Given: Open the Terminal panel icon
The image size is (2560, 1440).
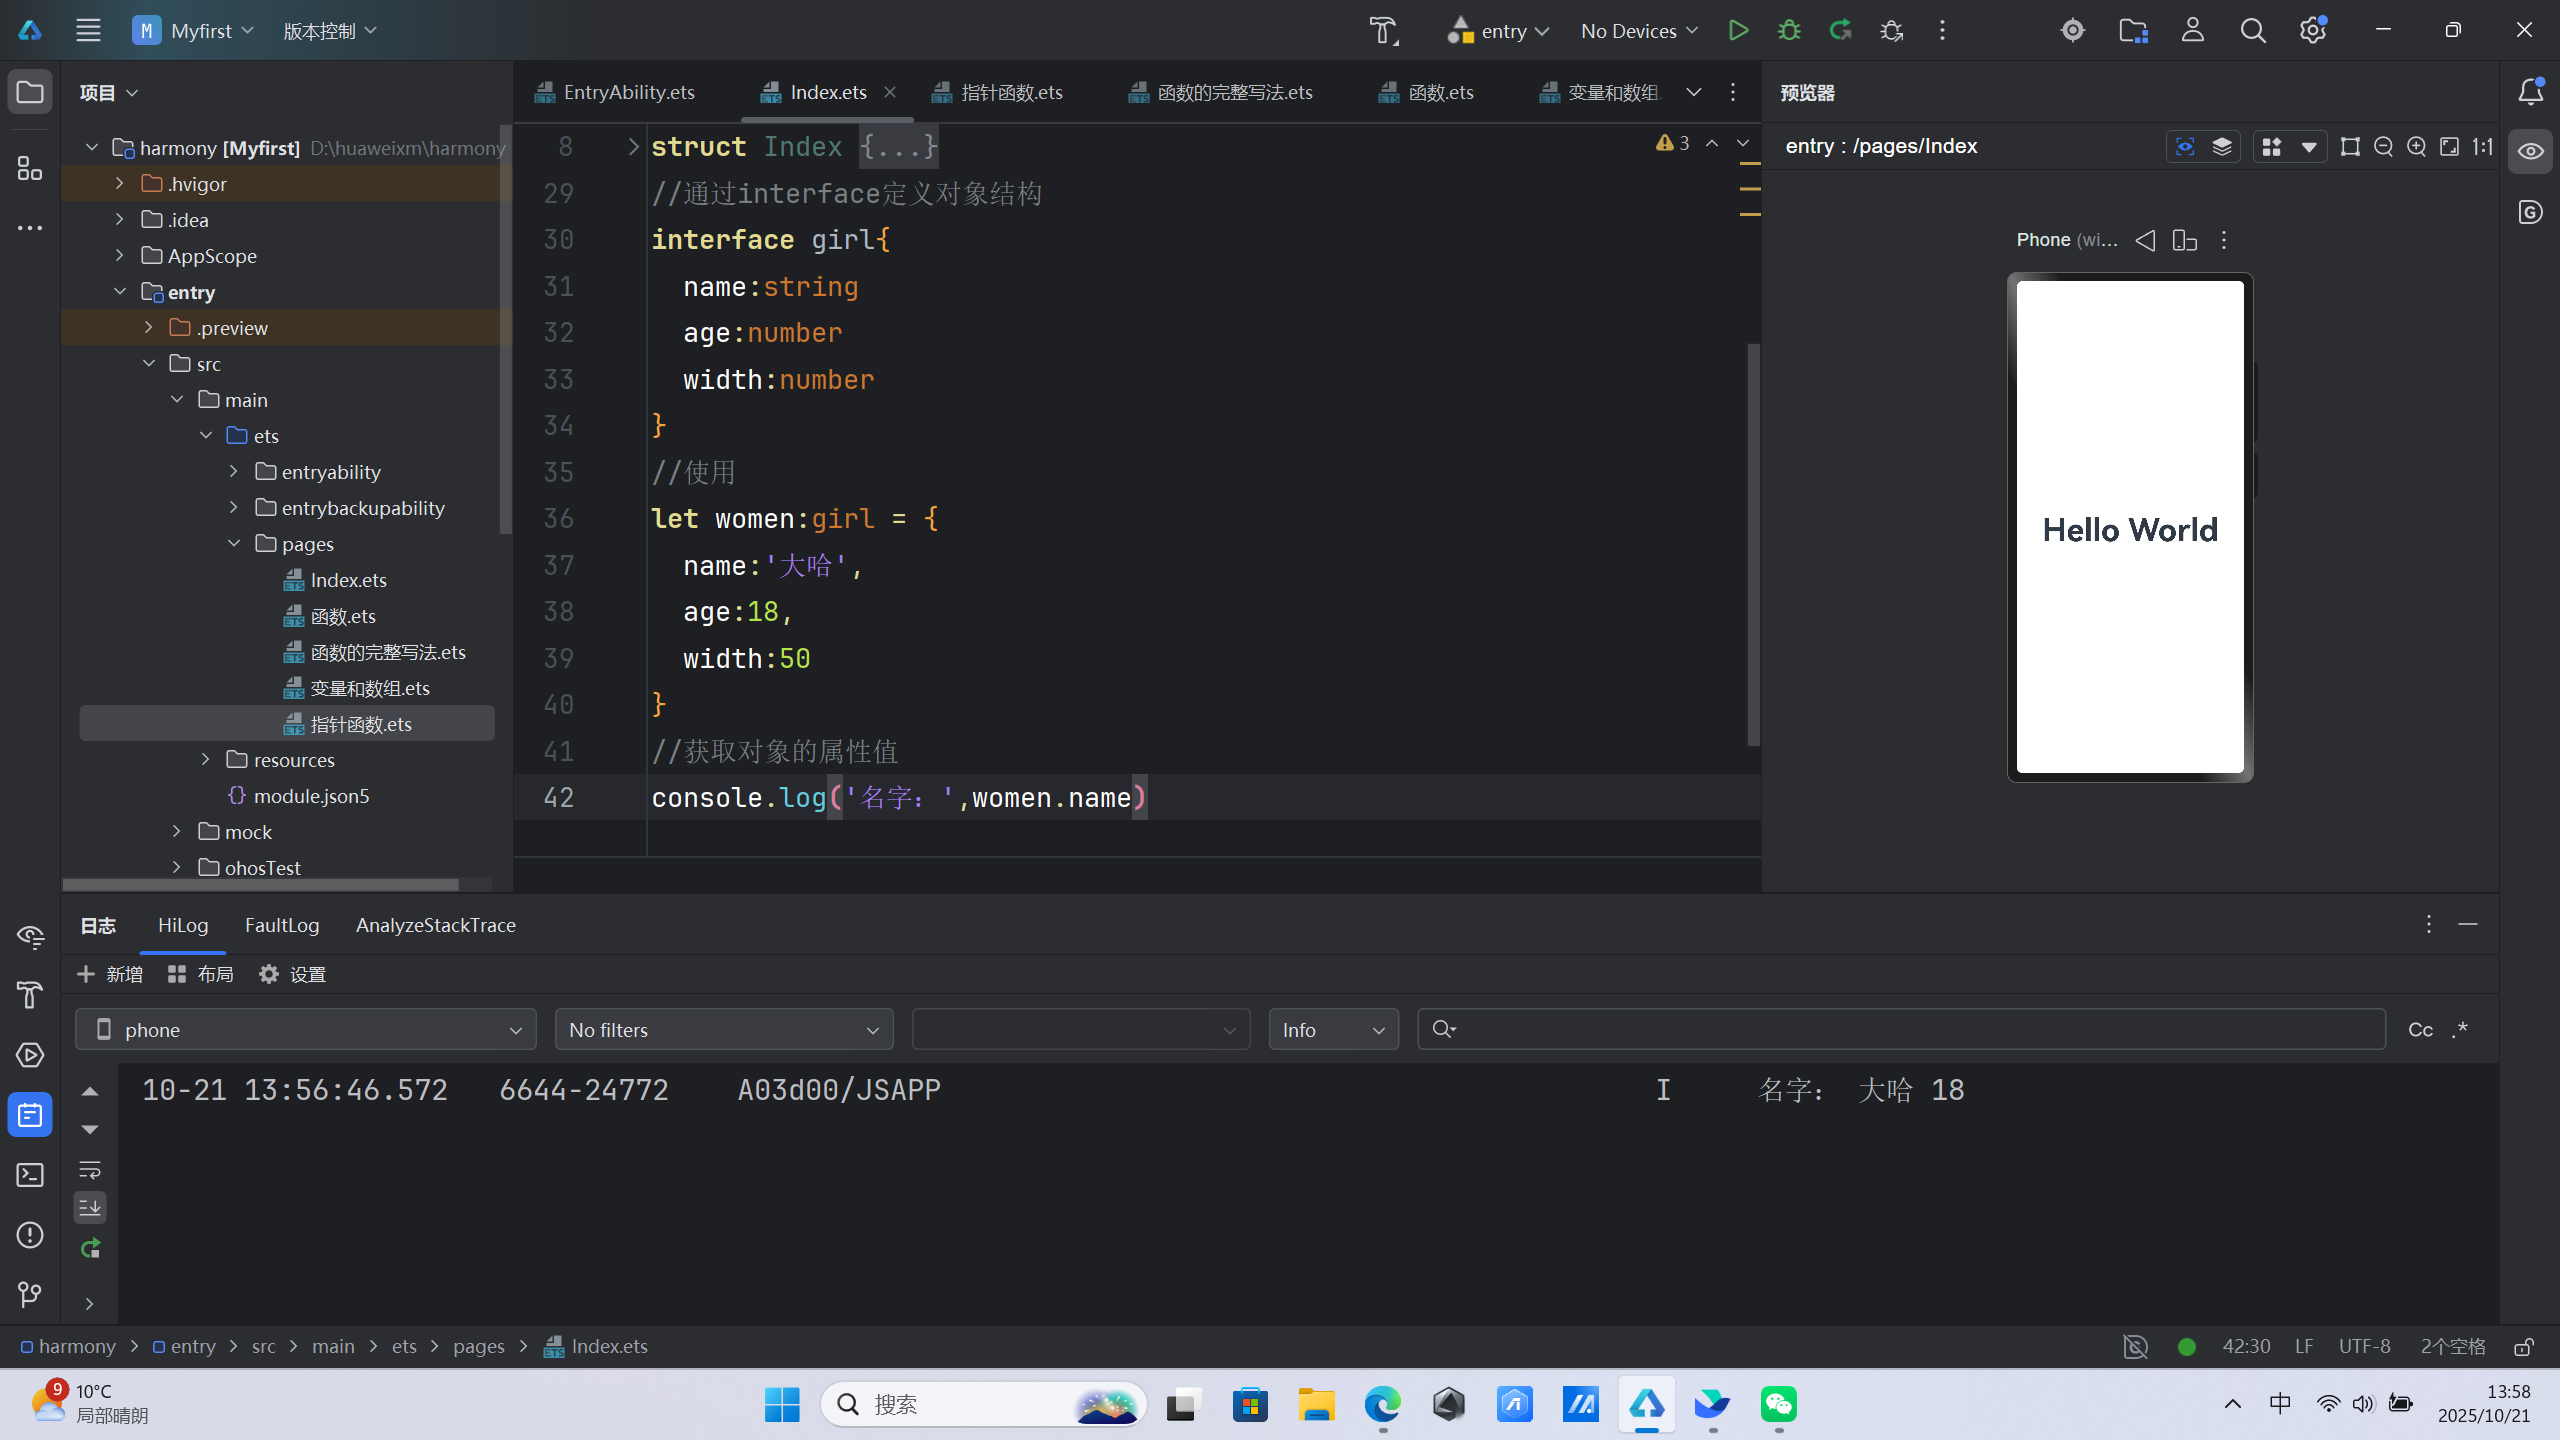Looking at the screenshot, I should (x=30, y=1175).
